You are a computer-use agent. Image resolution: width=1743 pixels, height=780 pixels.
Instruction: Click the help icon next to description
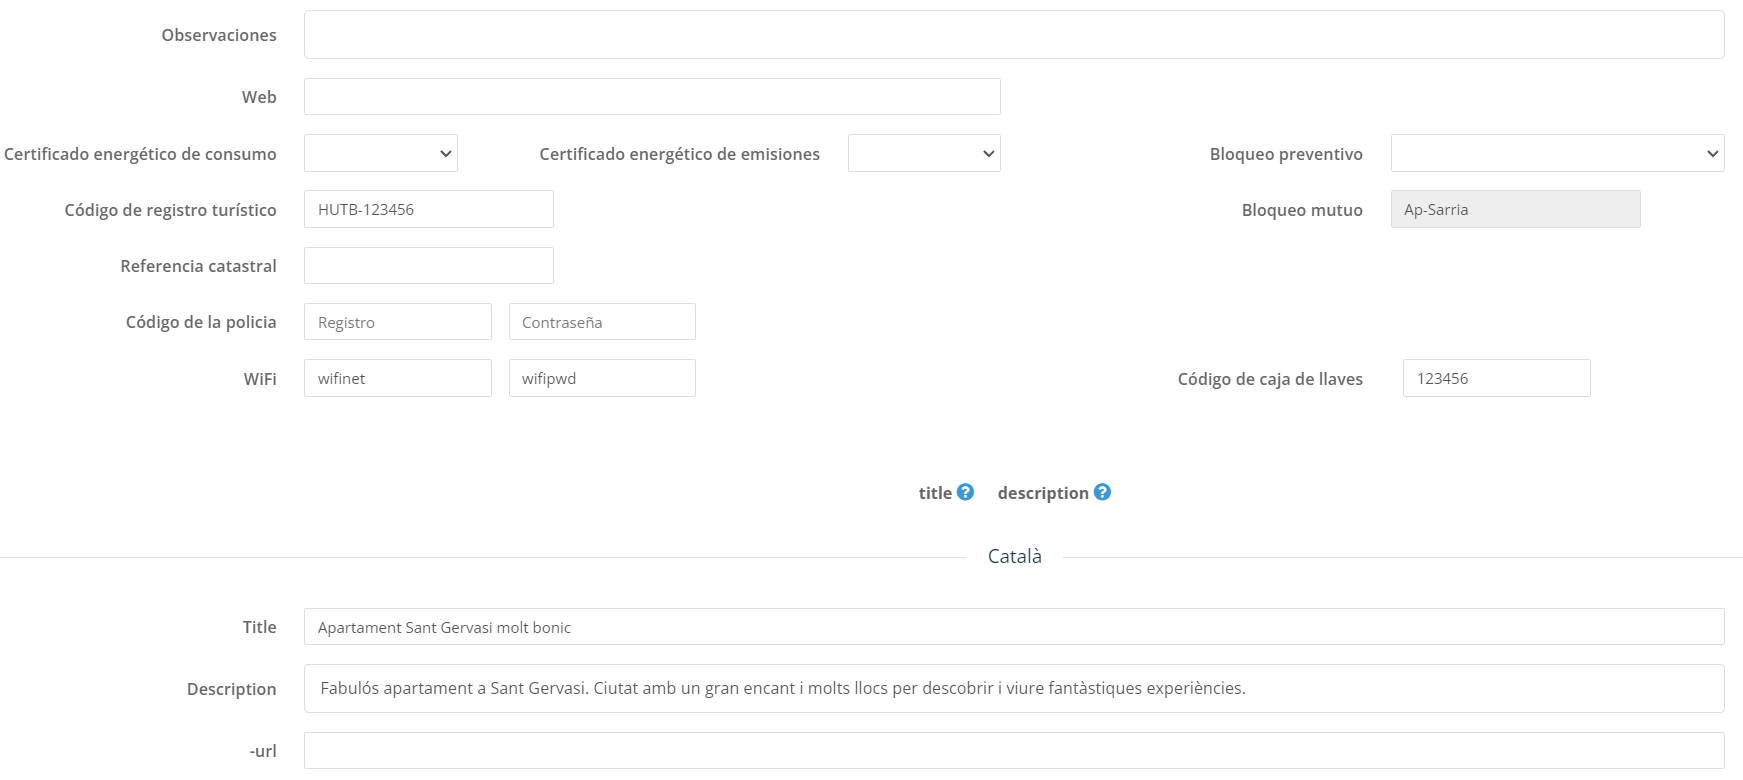tap(1102, 492)
